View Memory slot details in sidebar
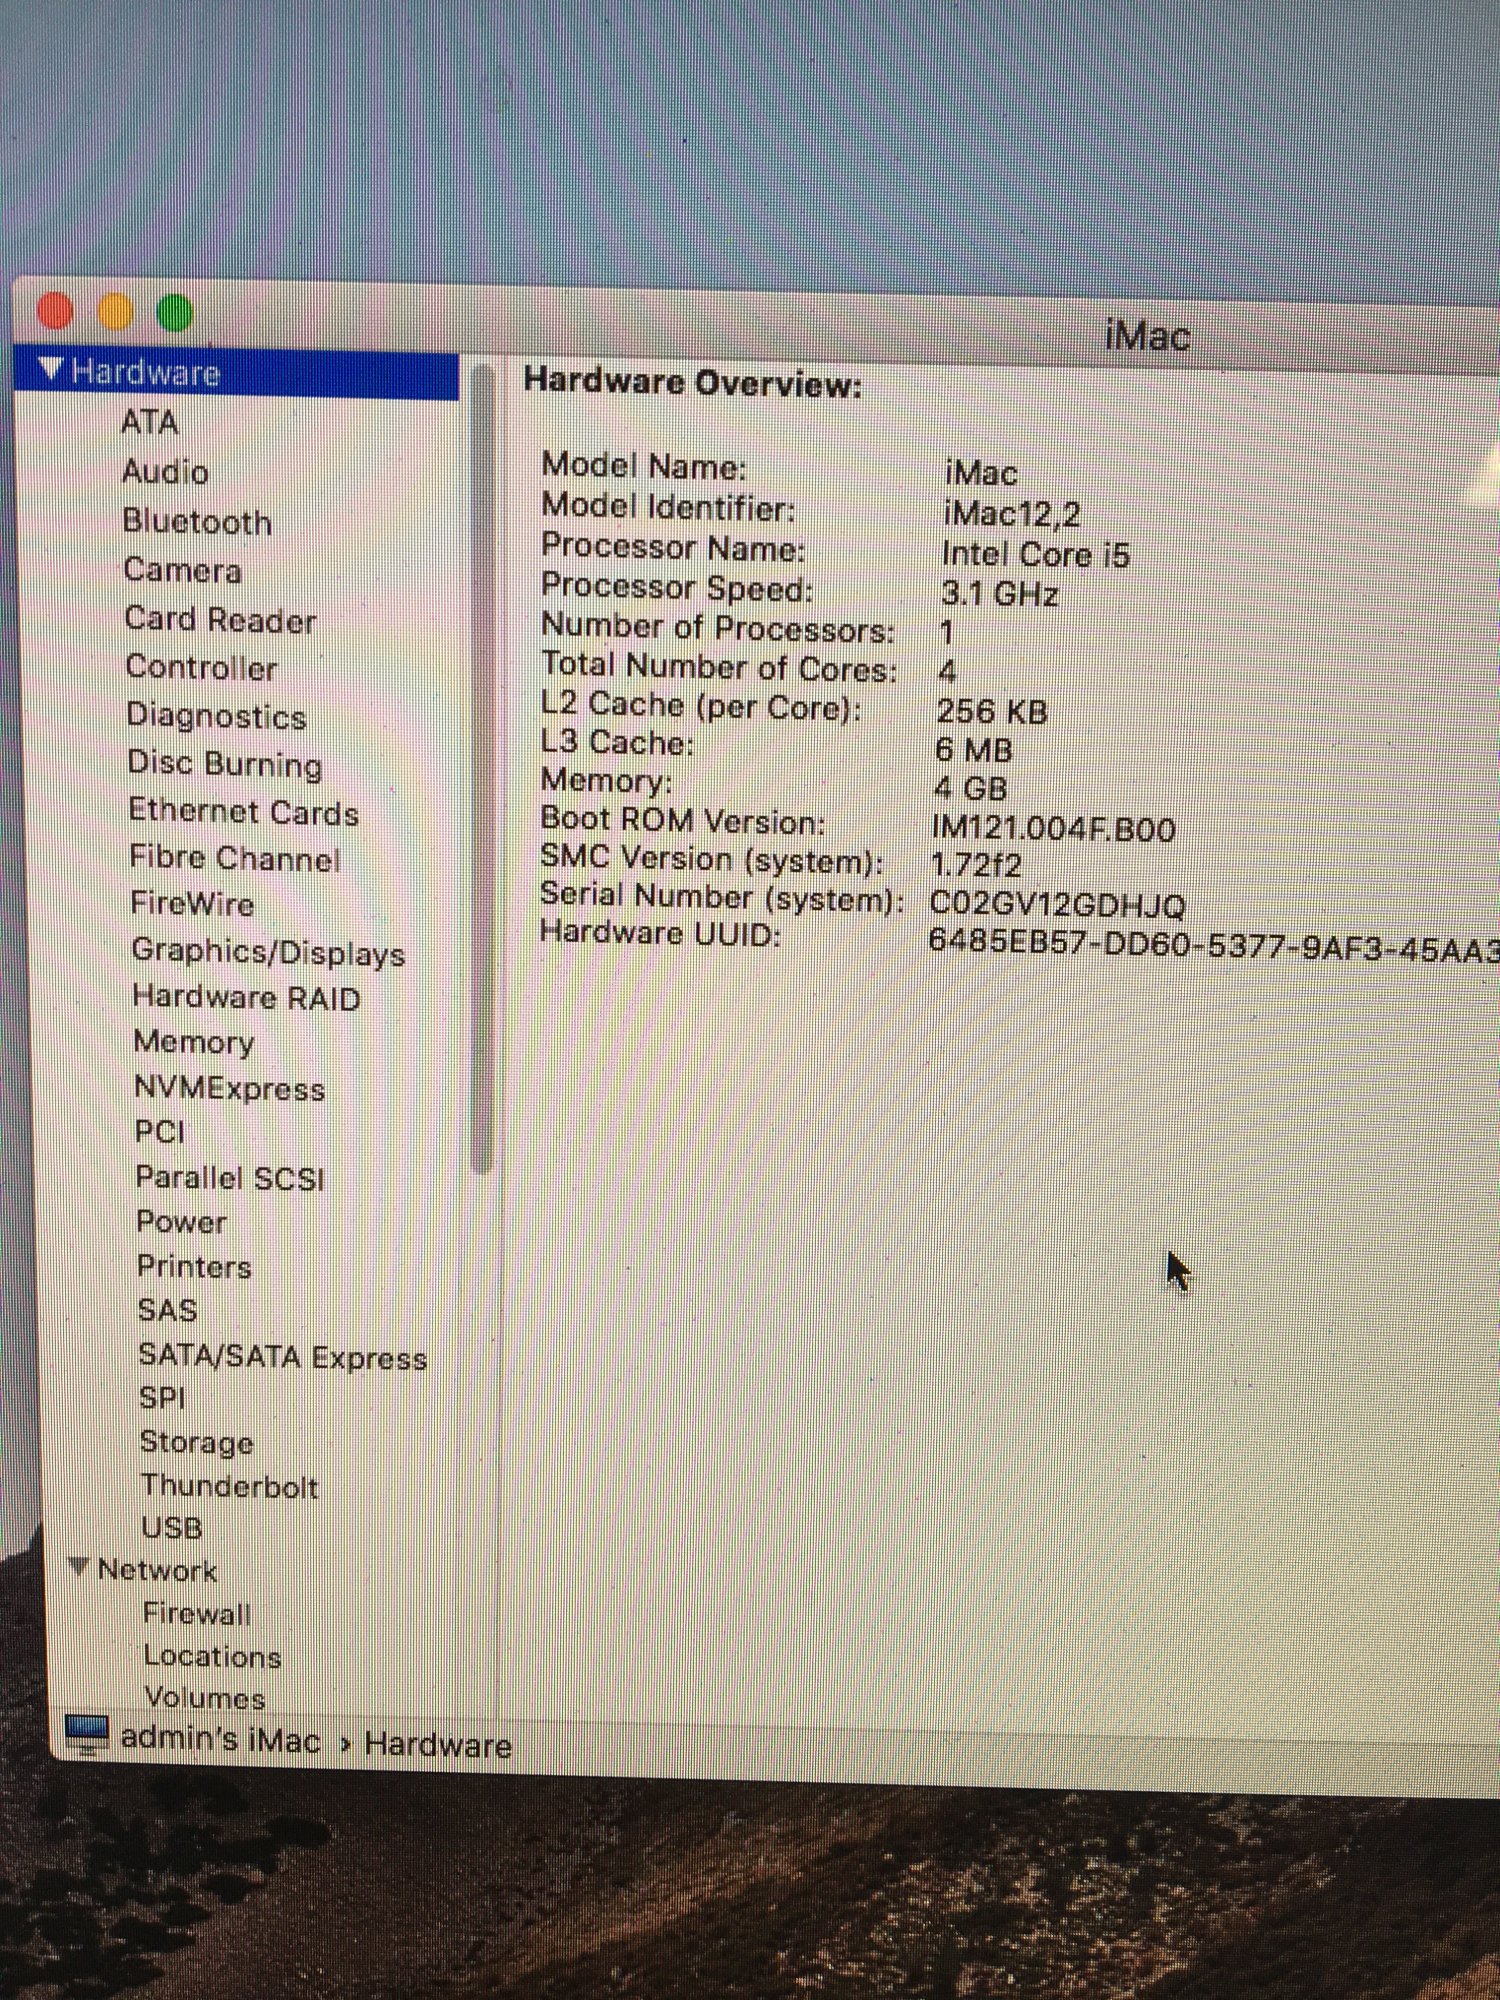1500x2000 pixels. pyautogui.click(x=194, y=1042)
